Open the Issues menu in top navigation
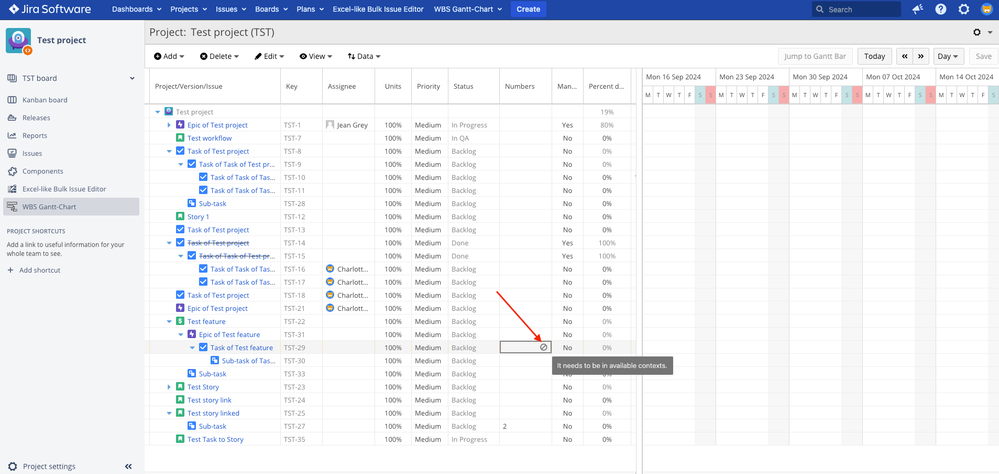This screenshot has height=474, width=999. click(230, 10)
